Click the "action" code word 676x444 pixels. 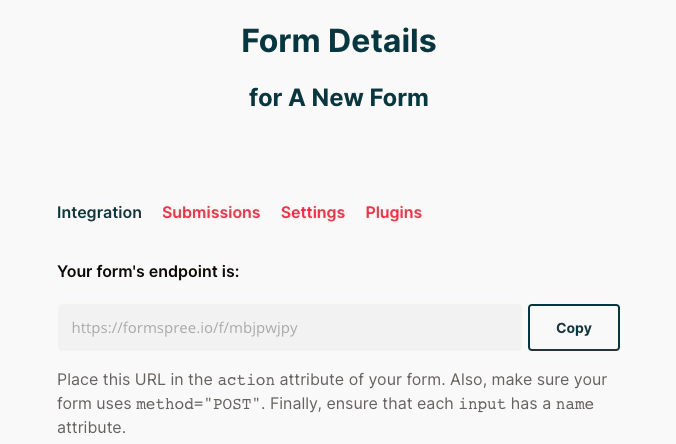(x=244, y=381)
